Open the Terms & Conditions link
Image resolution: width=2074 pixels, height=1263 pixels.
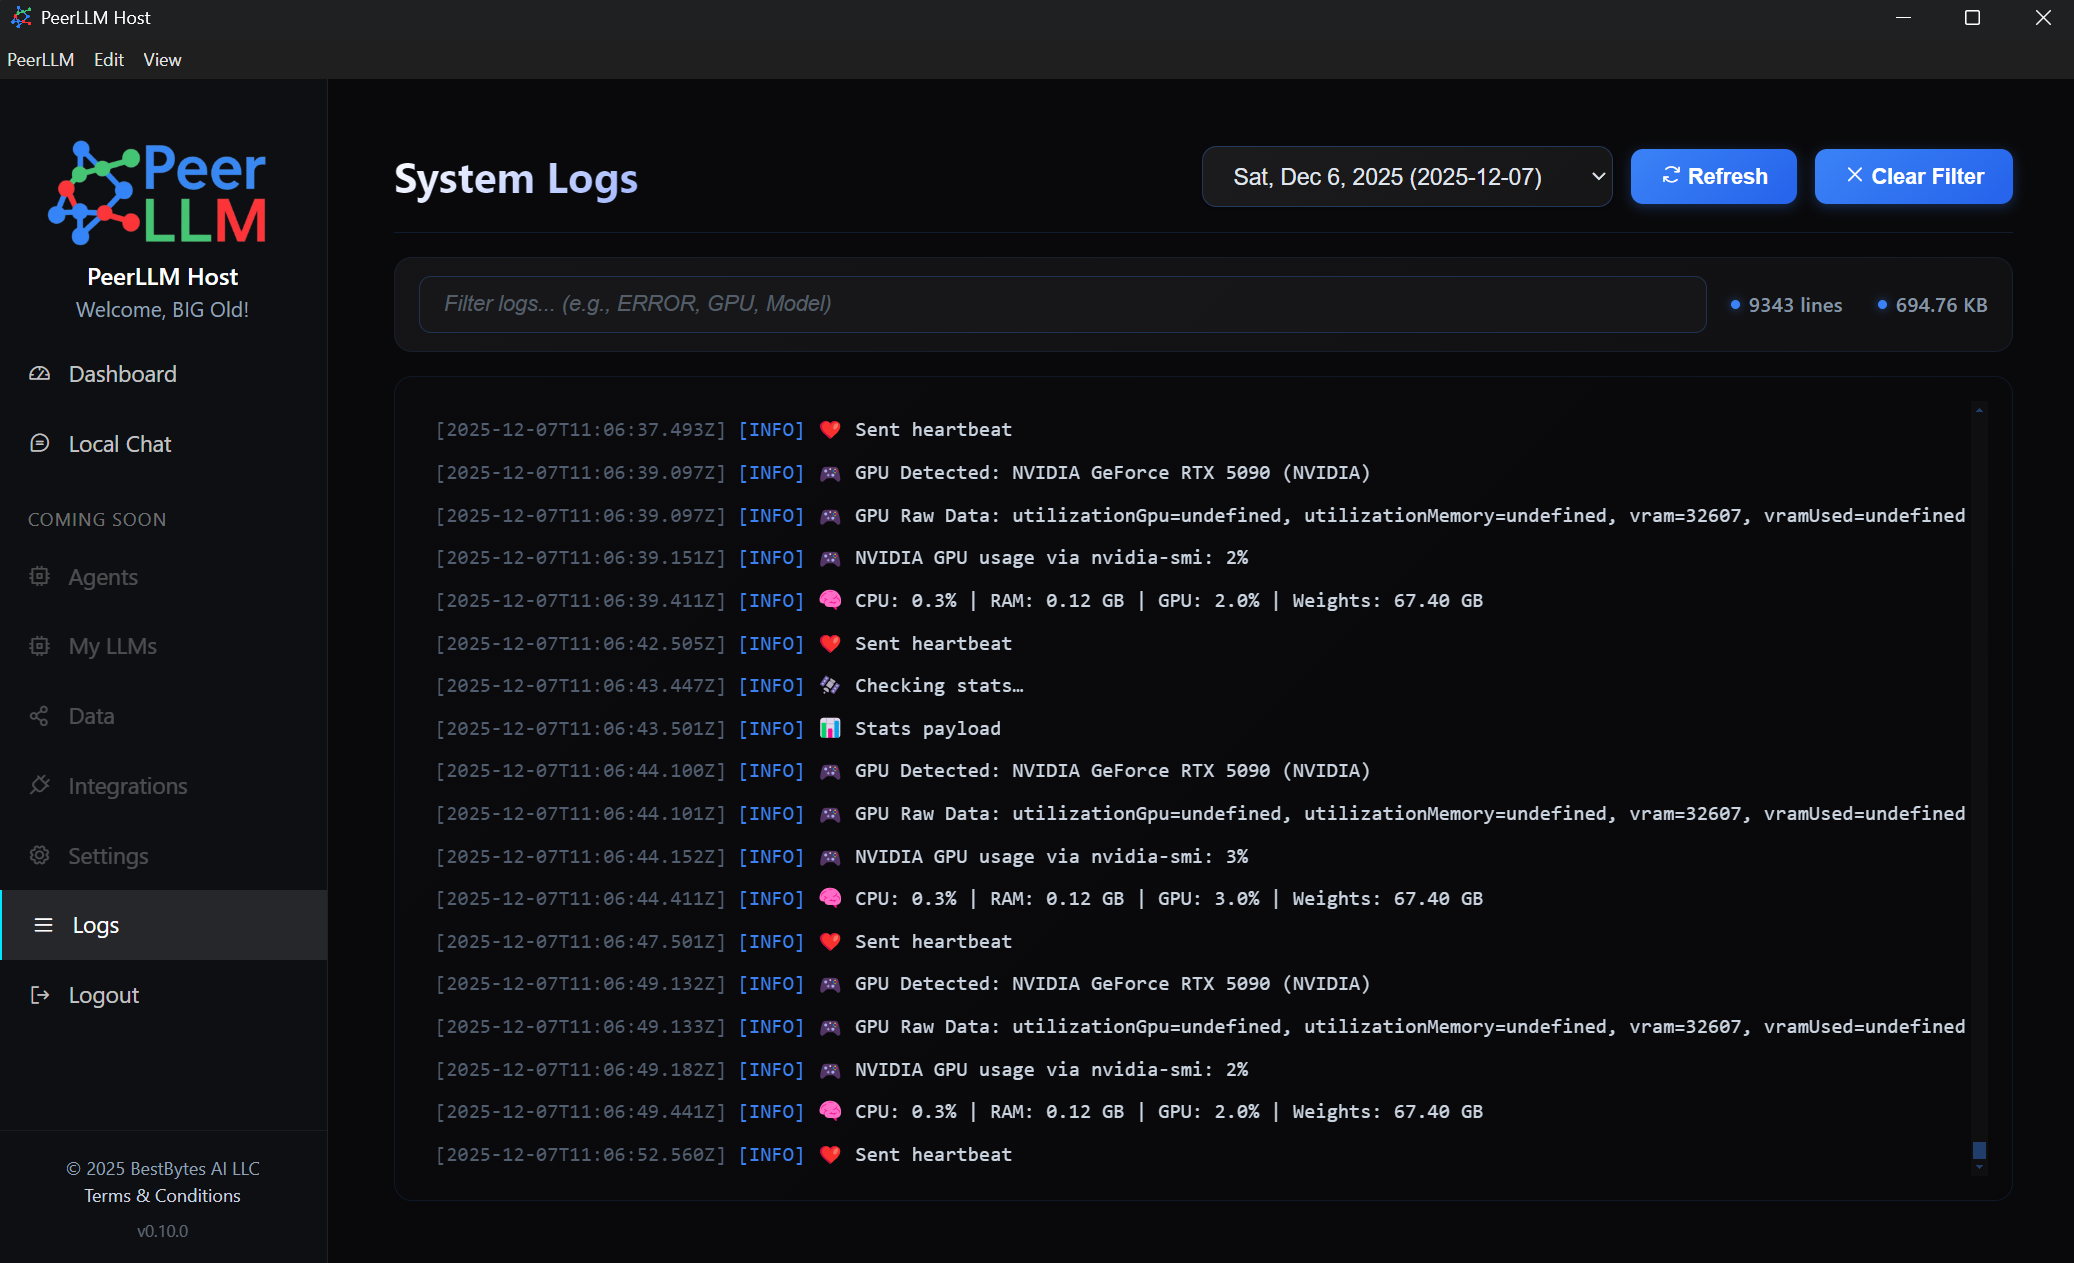click(162, 1196)
